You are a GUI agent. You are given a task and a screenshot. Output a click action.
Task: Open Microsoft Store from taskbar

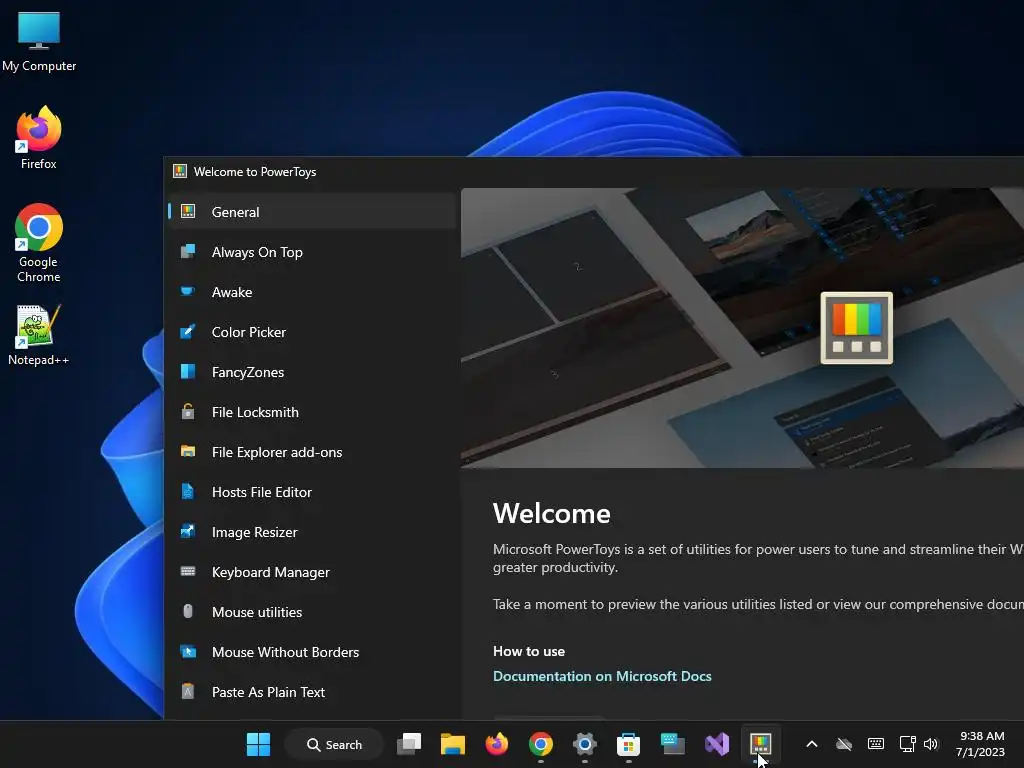[628, 744]
